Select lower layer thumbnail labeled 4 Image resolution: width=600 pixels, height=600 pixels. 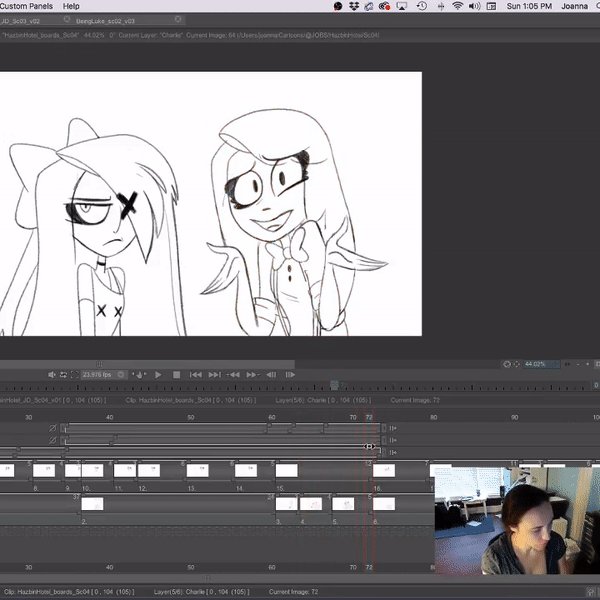click(x=311, y=504)
